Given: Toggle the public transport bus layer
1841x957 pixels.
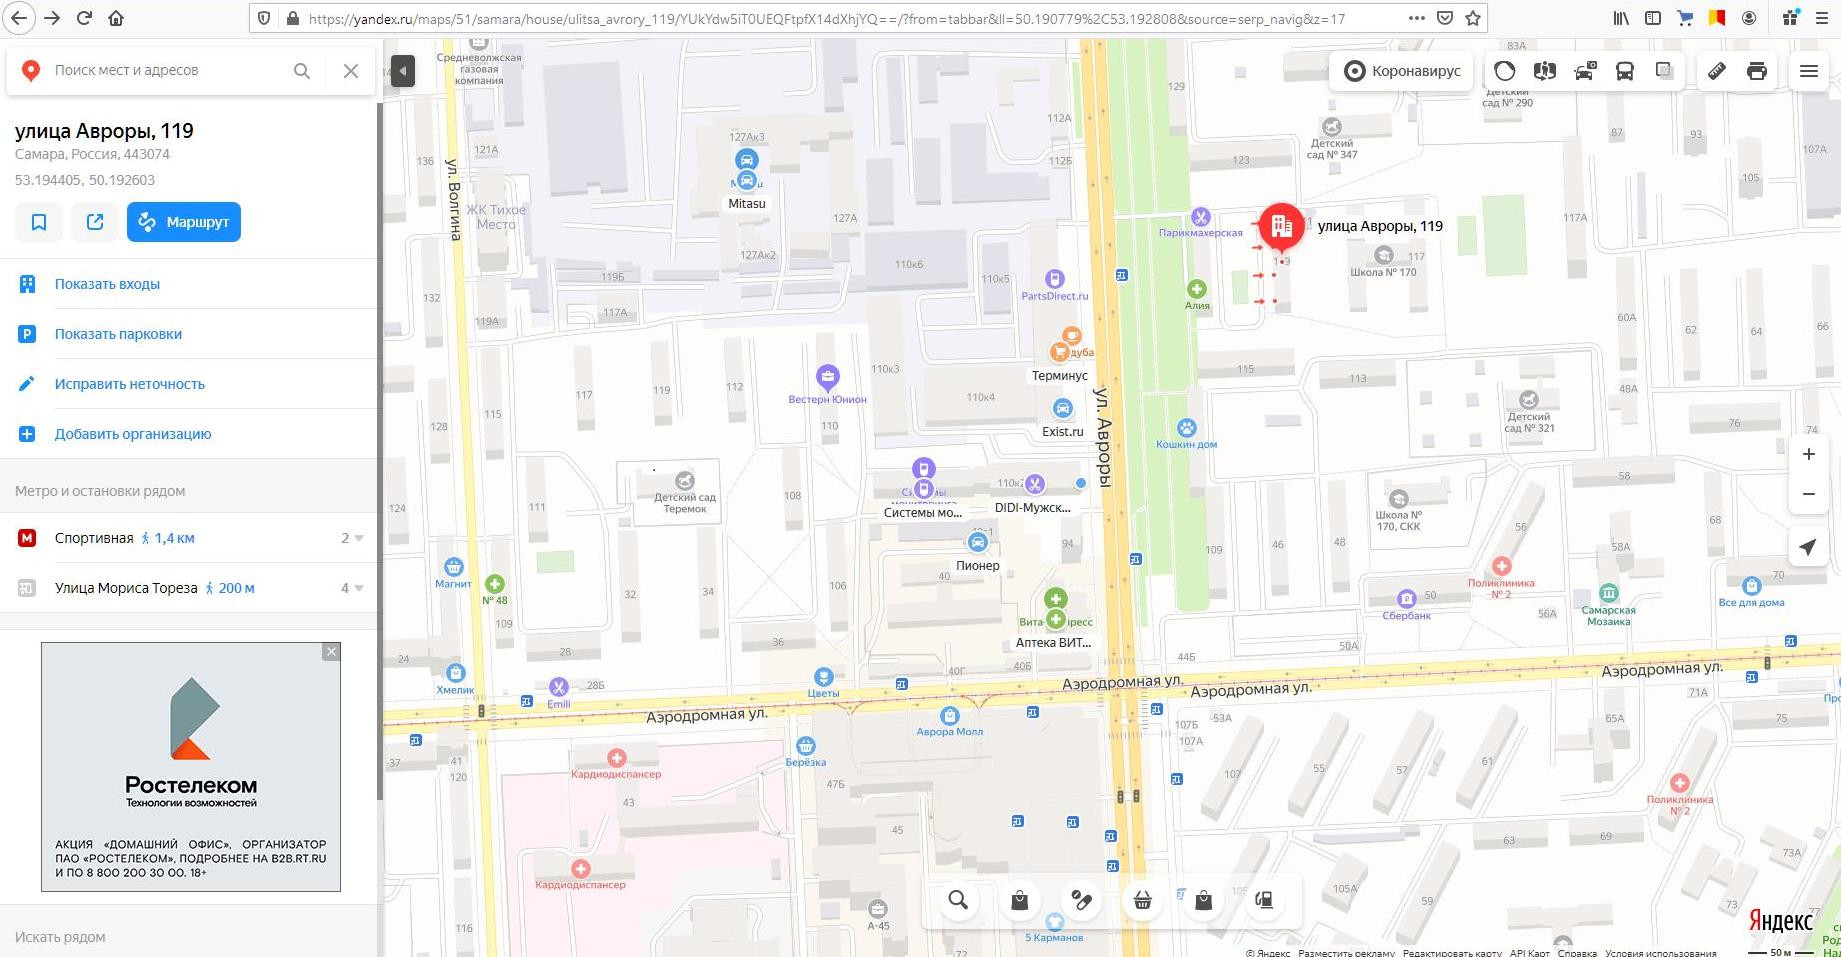Looking at the screenshot, I should click(1625, 71).
